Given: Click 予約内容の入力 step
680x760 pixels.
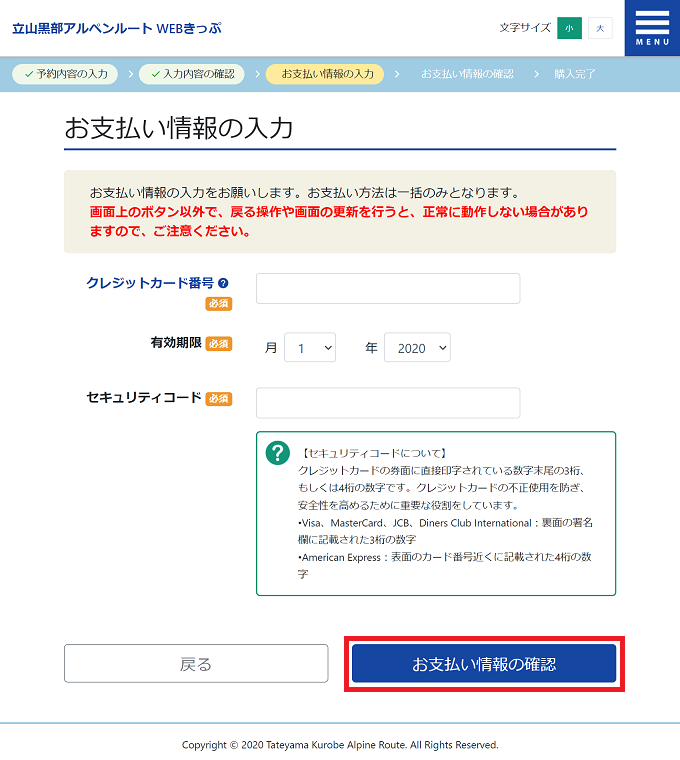Looking at the screenshot, I should [x=65, y=74].
